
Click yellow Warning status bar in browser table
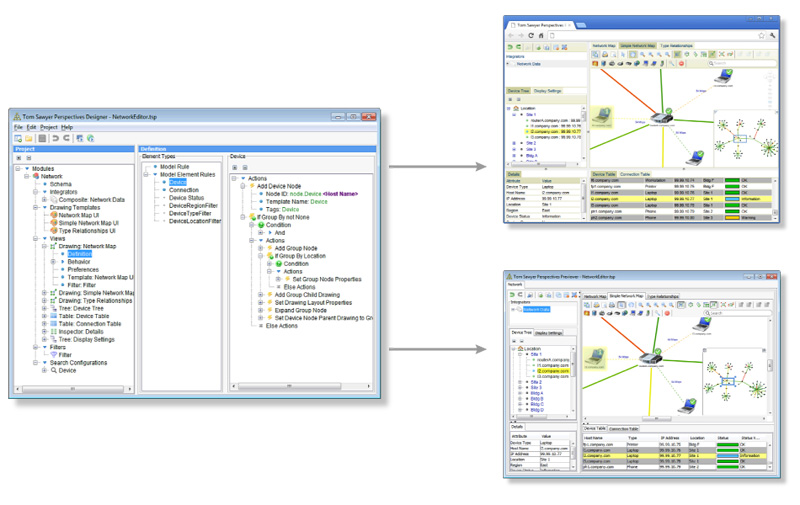[732, 218]
